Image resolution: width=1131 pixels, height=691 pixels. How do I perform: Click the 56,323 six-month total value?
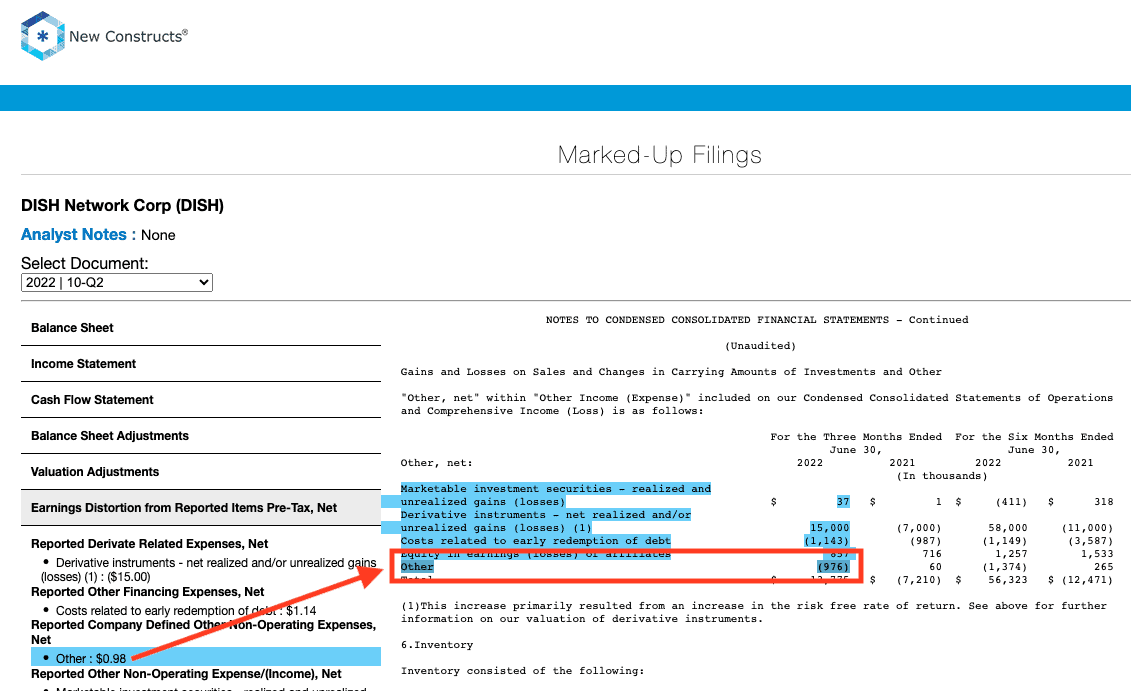[x=1008, y=580]
